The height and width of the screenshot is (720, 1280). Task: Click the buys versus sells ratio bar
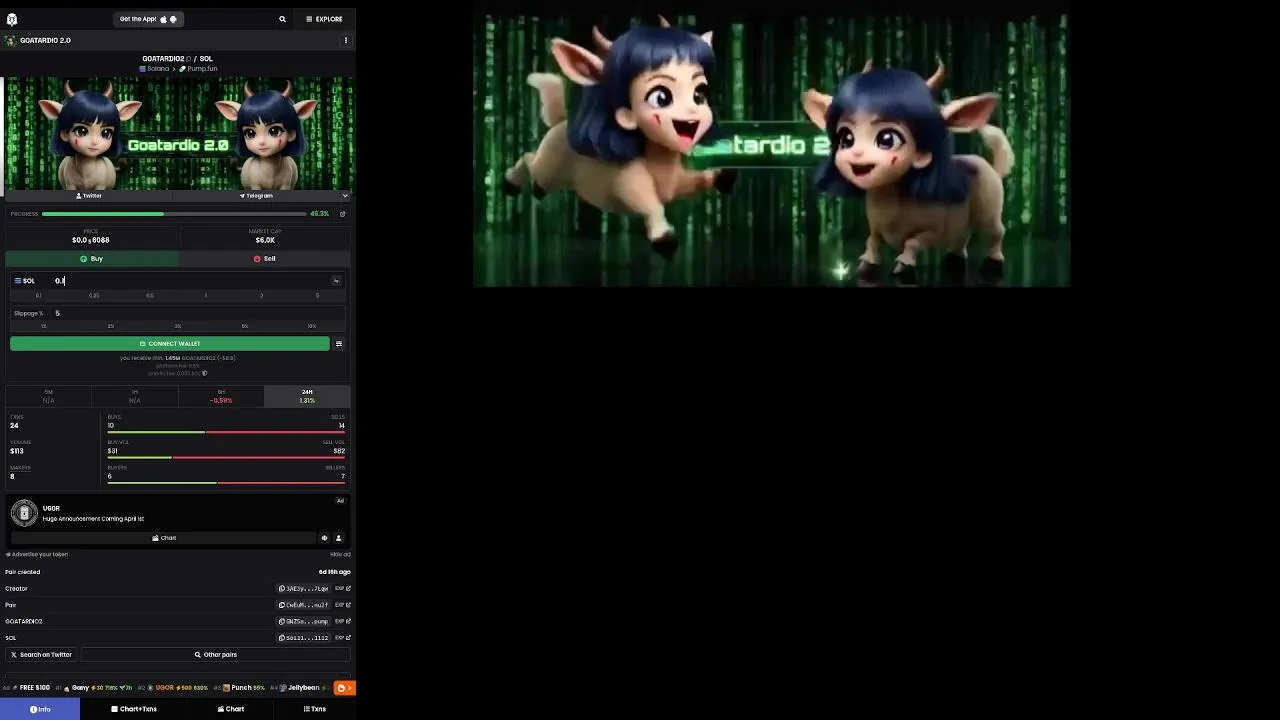click(226, 432)
